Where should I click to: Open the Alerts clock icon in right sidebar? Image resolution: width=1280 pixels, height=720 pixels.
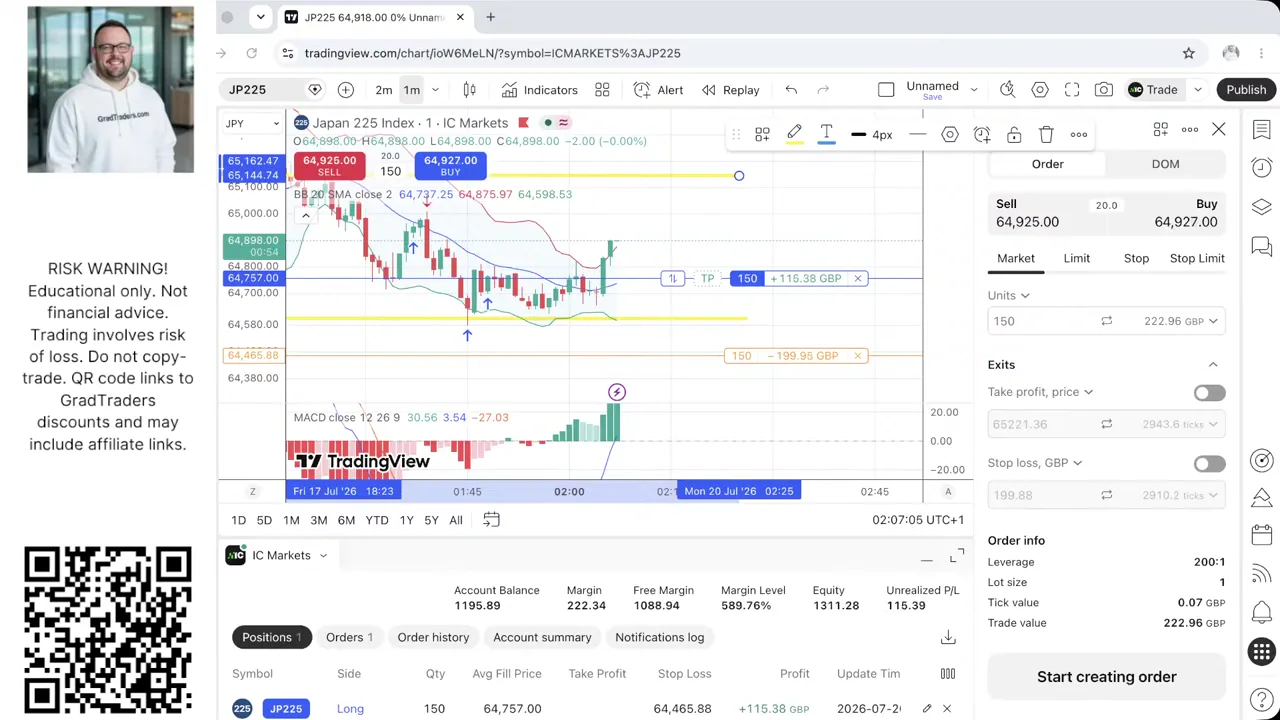tap(1261, 167)
